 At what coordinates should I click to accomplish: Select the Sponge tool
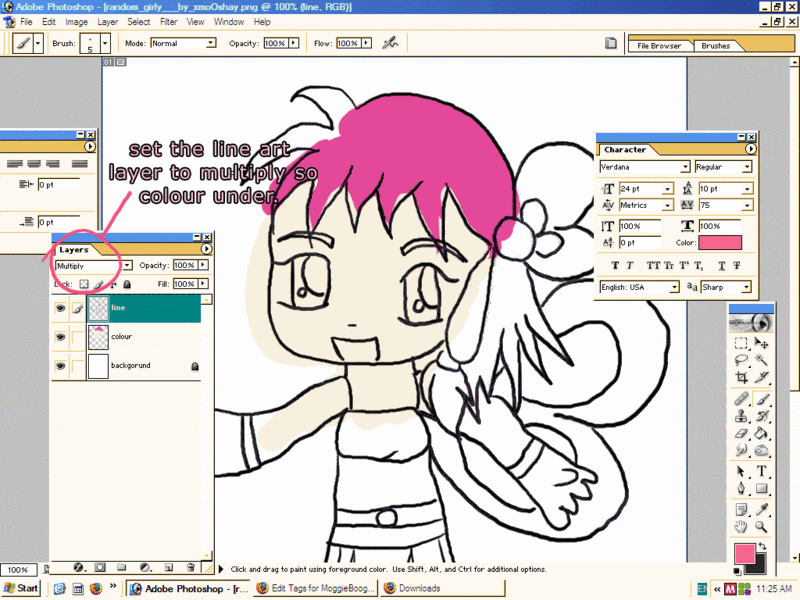pos(761,451)
